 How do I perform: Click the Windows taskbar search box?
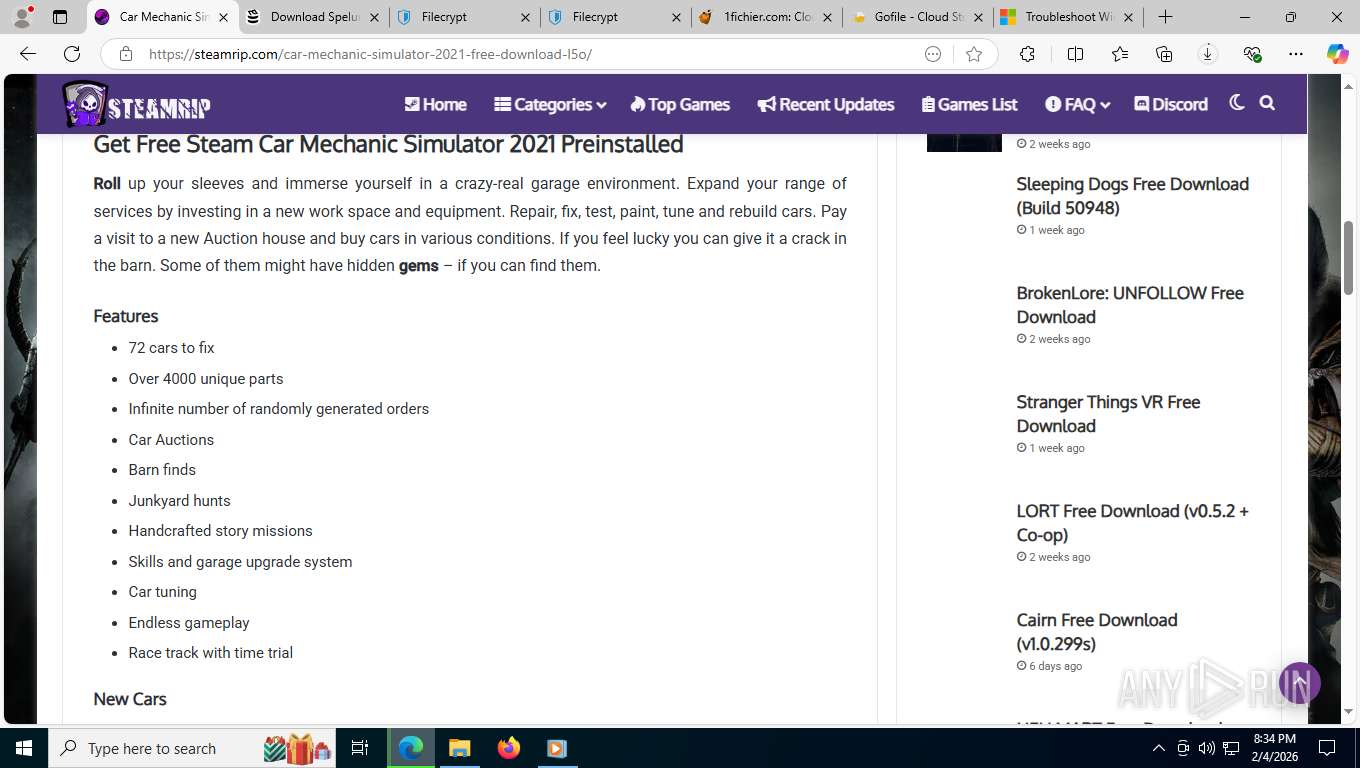pyautogui.click(x=192, y=748)
